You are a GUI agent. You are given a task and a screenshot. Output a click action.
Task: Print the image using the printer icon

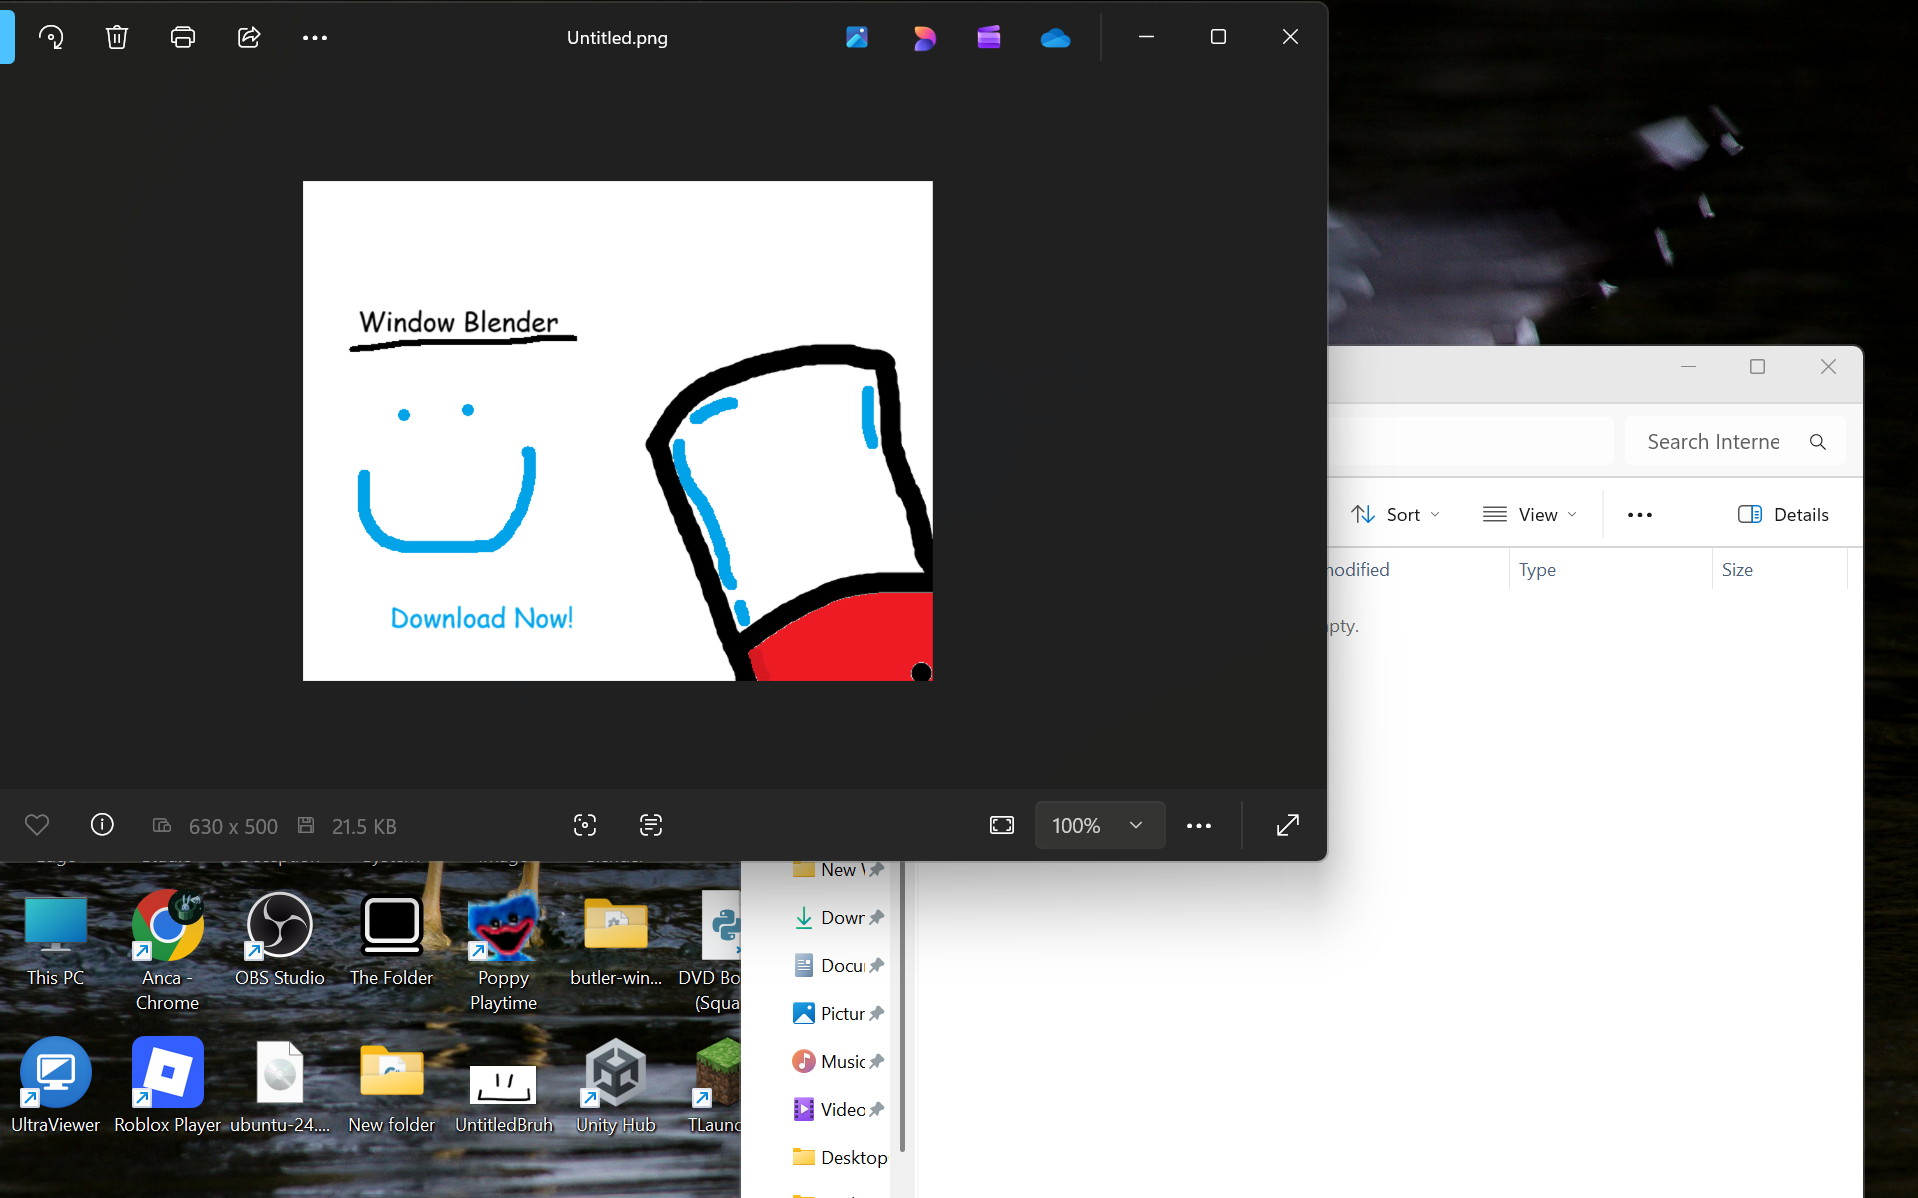pos(183,38)
